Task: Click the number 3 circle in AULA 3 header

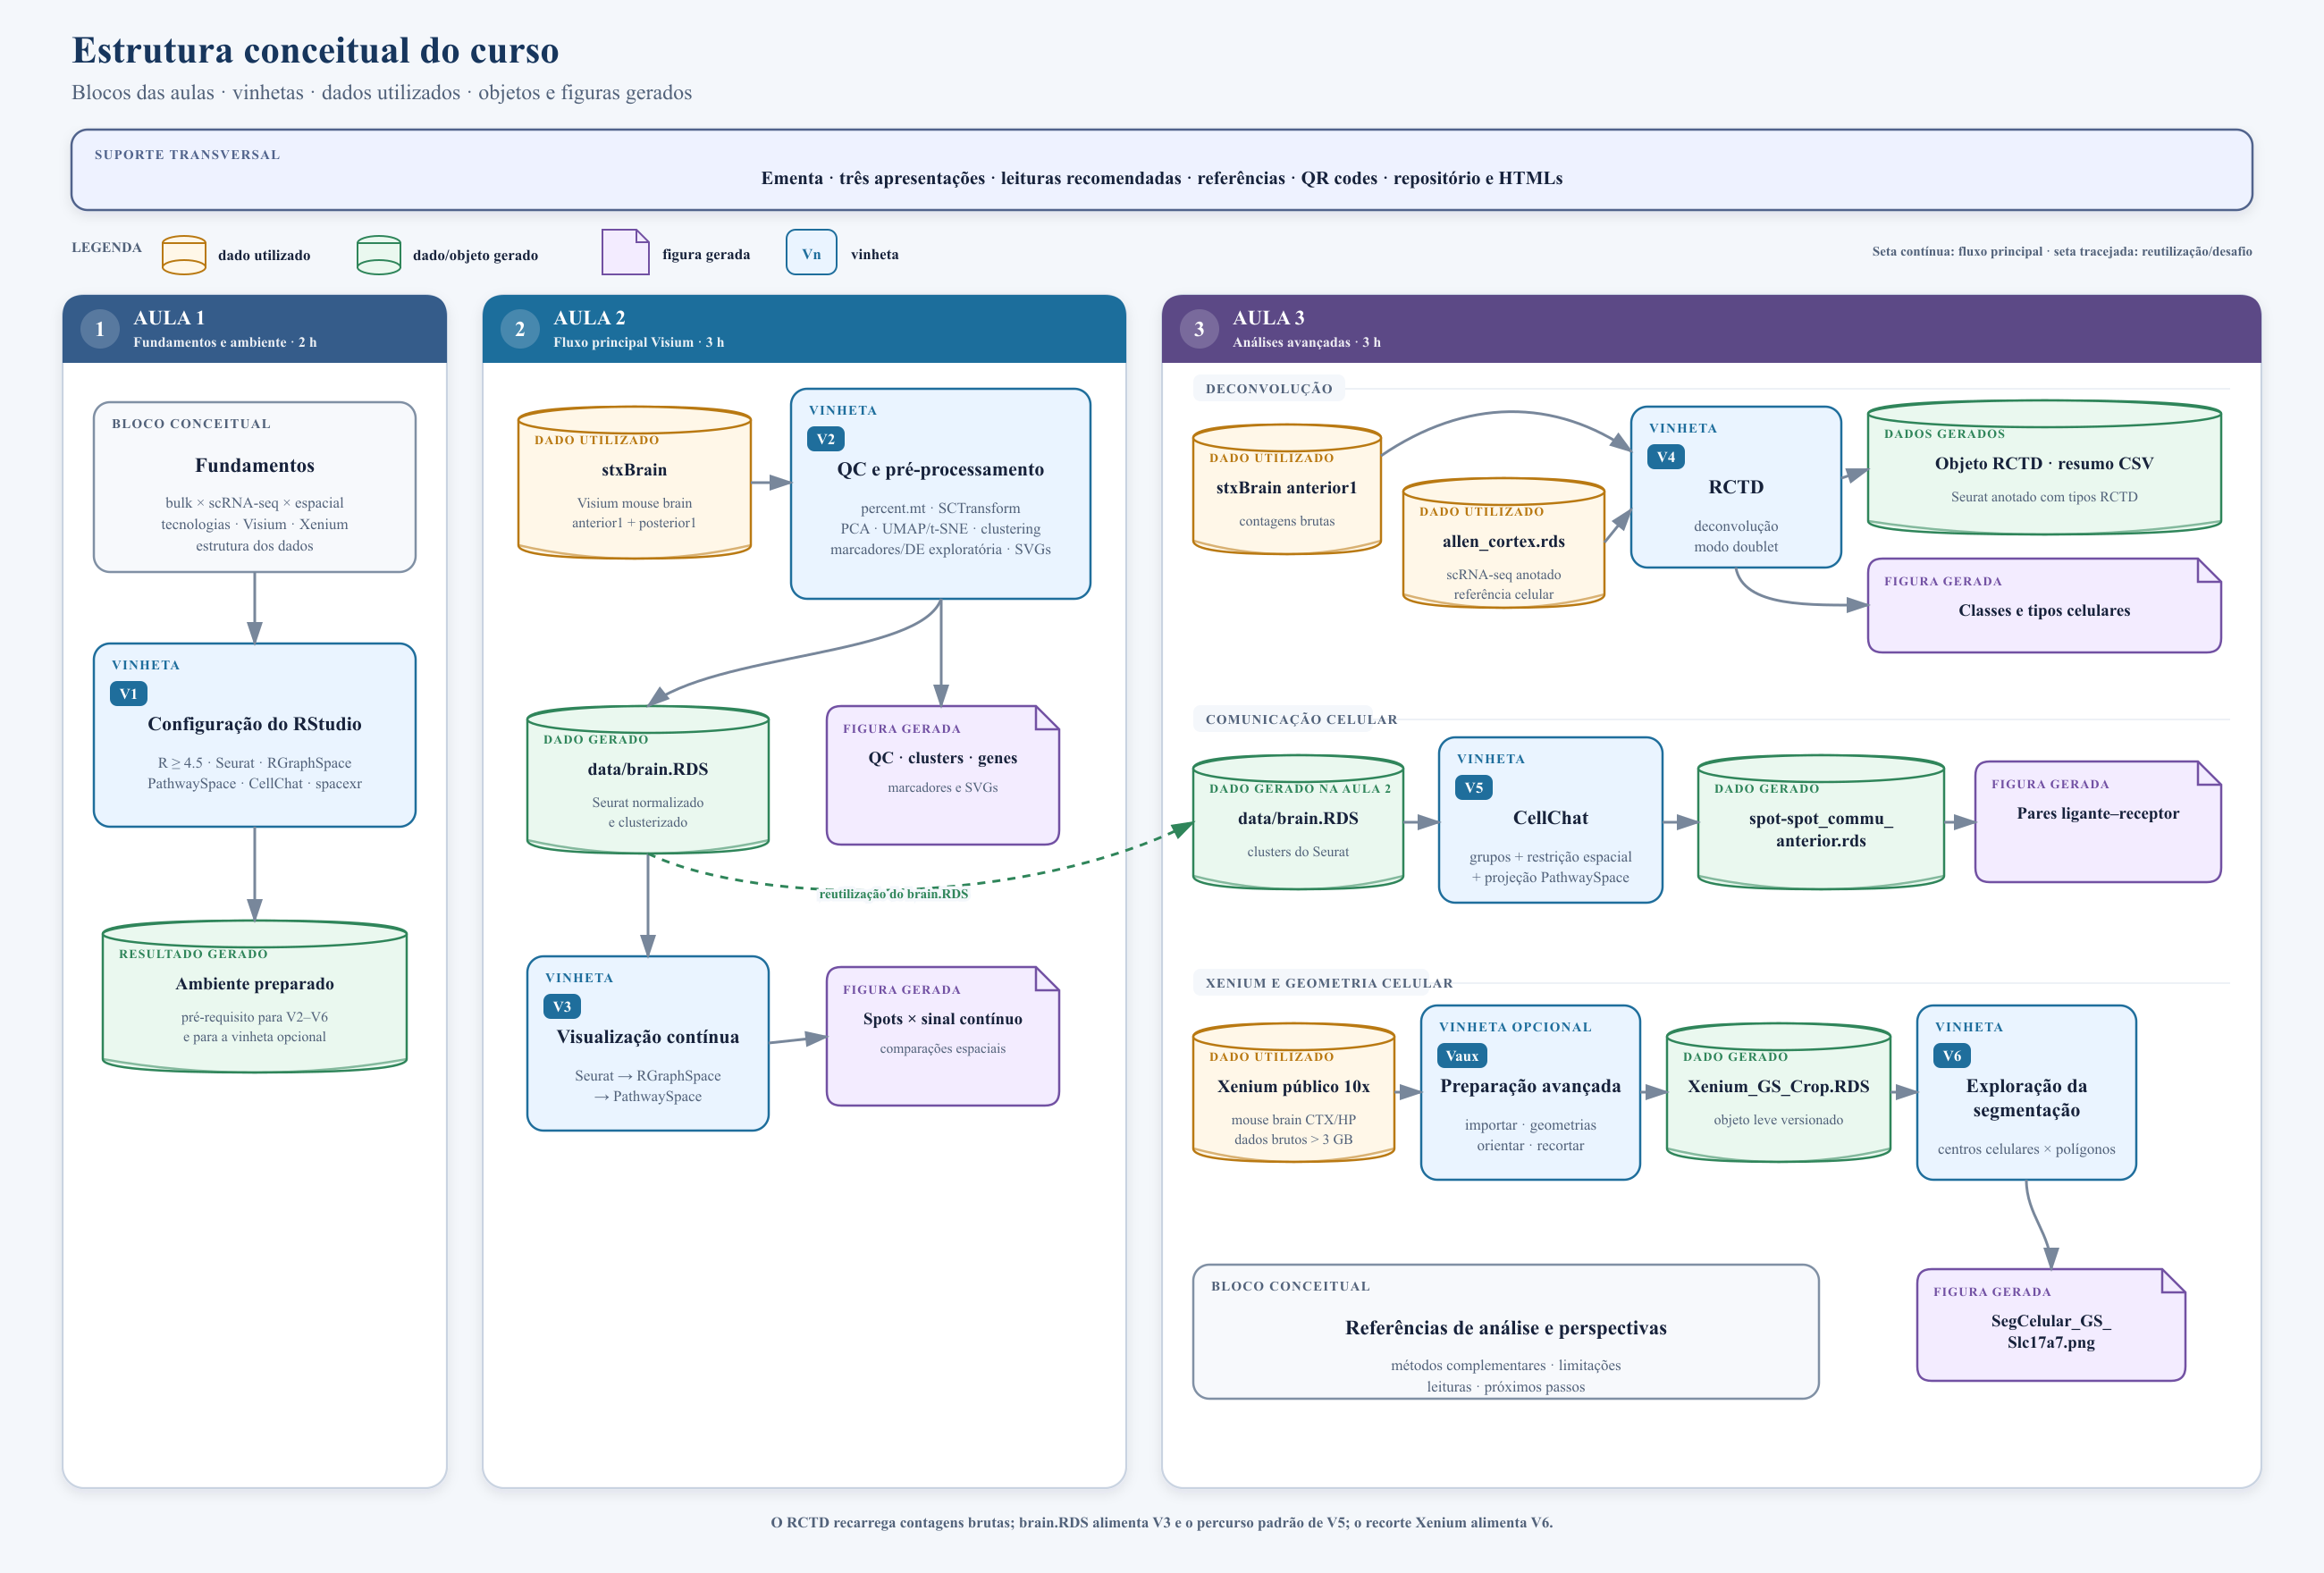Action: click(1199, 329)
